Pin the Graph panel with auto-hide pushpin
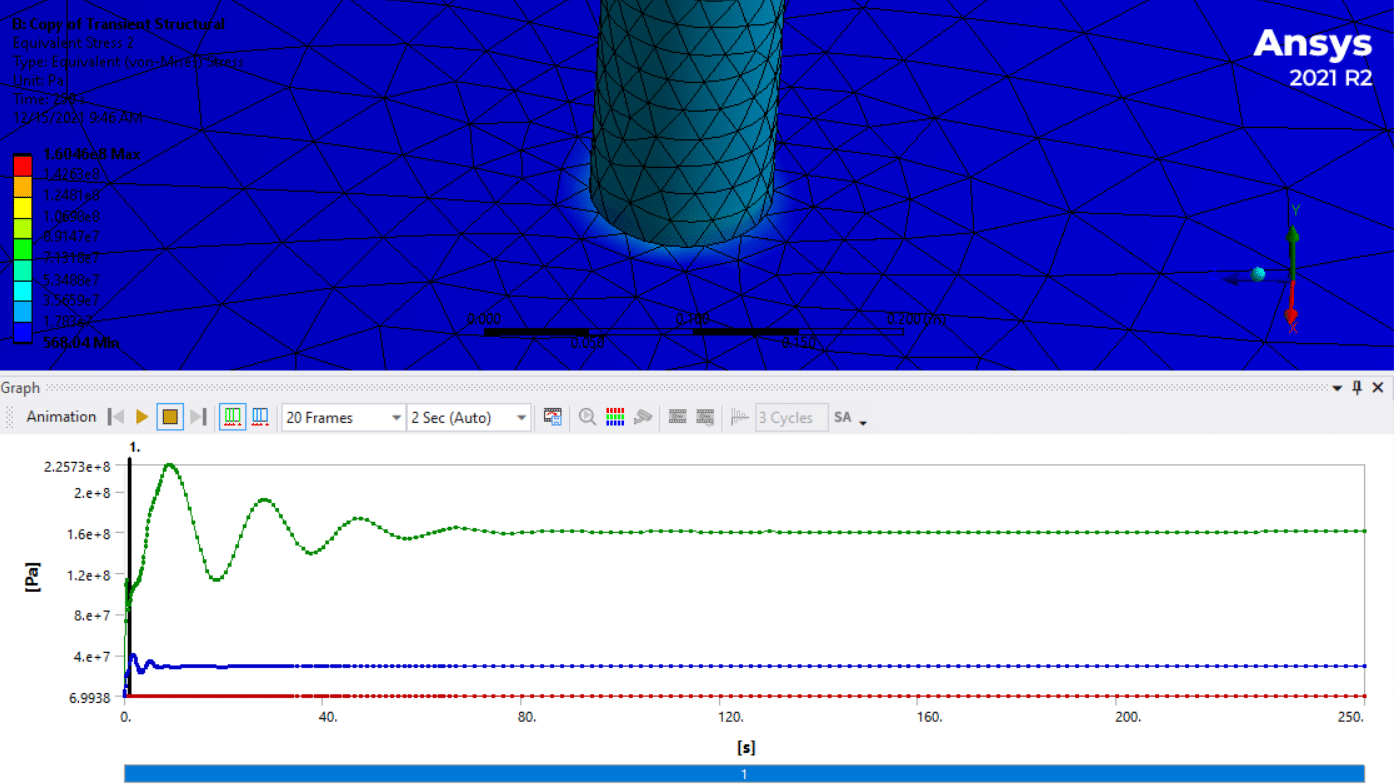Viewport: 1394px width, 784px height. point(1357,388)
